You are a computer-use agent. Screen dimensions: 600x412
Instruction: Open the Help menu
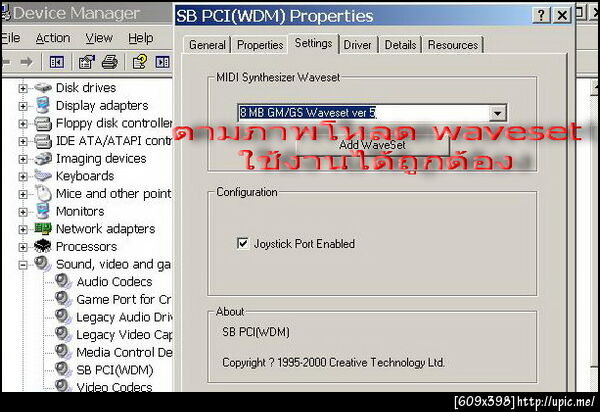pos(141,38)
